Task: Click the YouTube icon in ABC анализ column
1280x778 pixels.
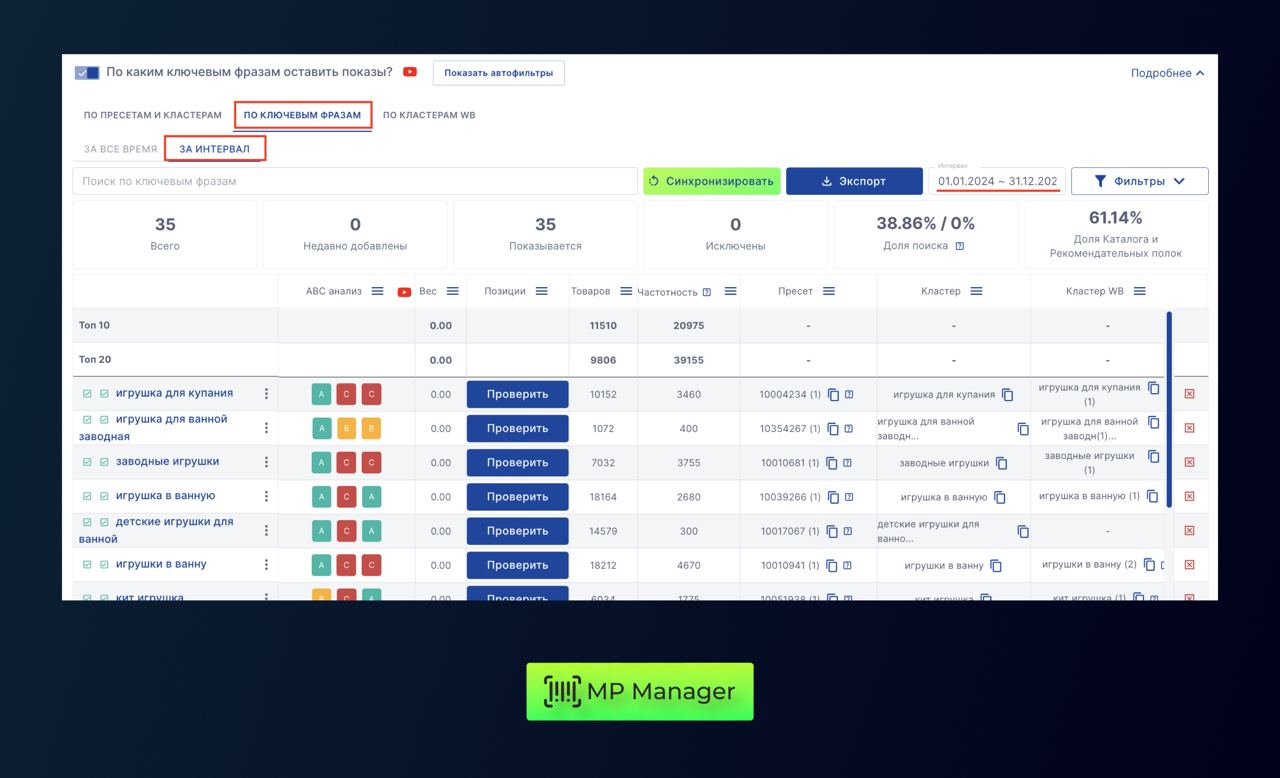Action: click(x=404, y=292)
